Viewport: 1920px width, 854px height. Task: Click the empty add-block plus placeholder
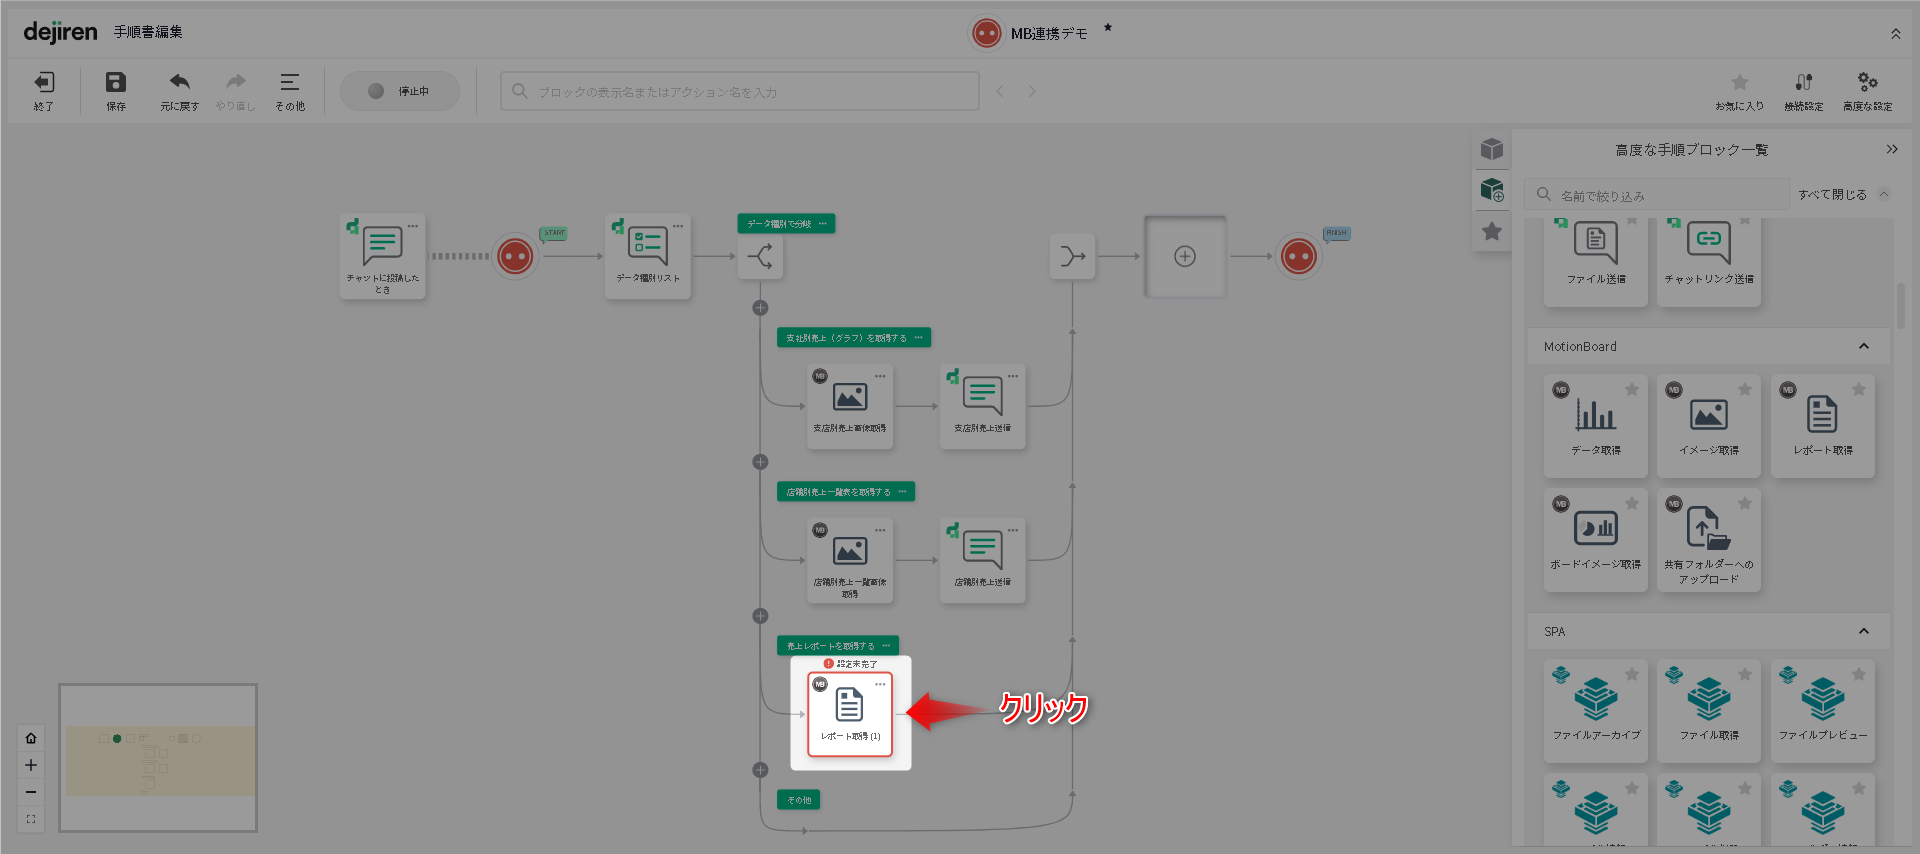1185,257
